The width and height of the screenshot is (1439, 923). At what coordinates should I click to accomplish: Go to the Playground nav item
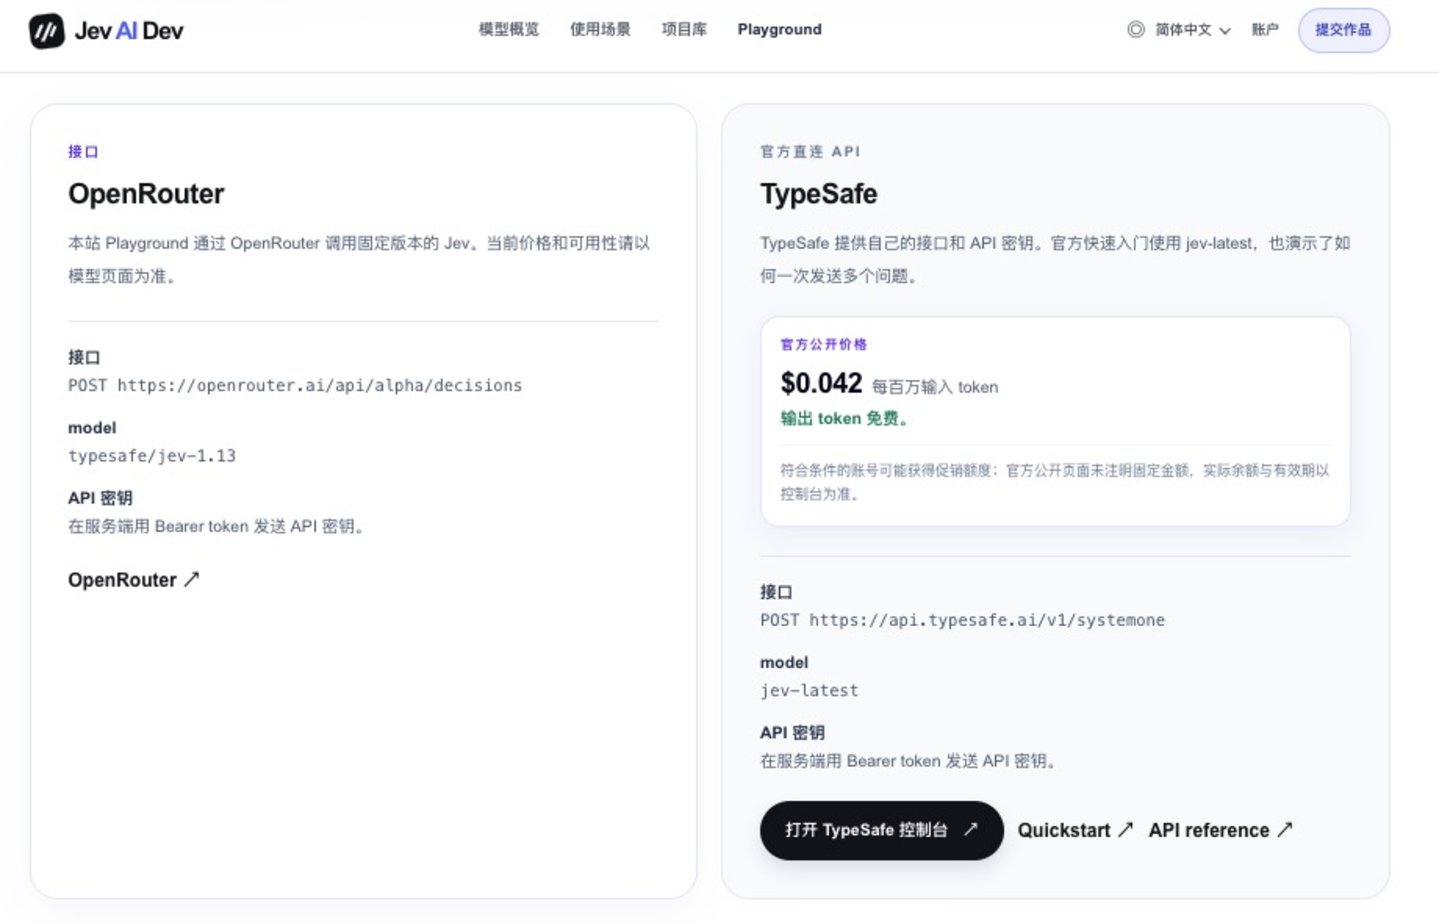780,29
